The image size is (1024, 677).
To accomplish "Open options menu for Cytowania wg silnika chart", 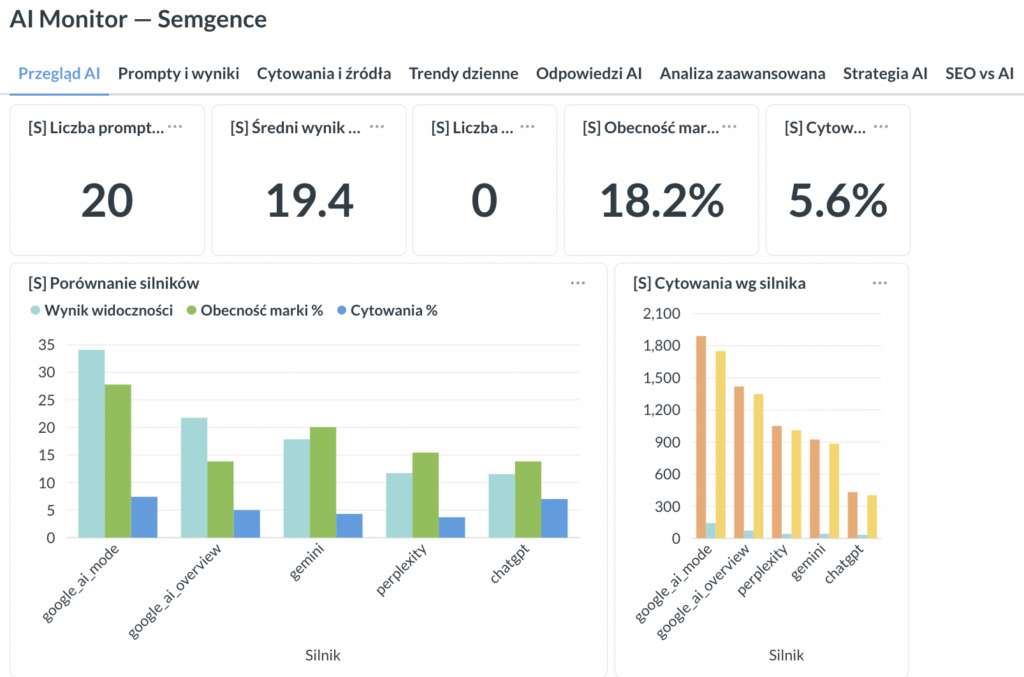I will pos(879,283).
